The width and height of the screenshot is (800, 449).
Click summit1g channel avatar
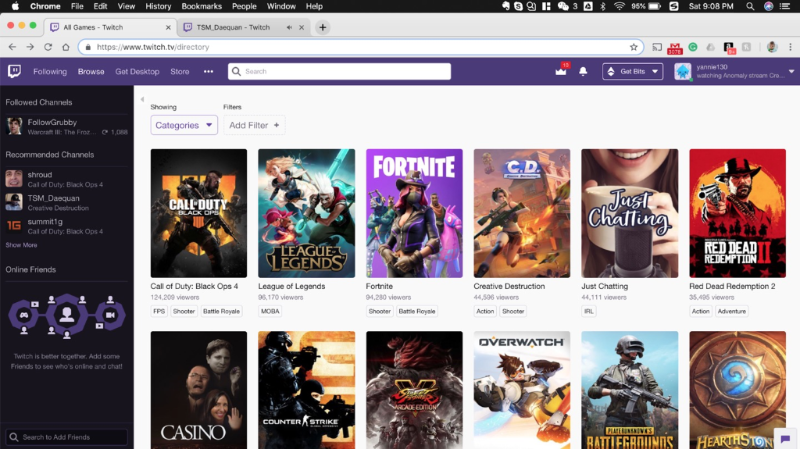click(14, 226)
